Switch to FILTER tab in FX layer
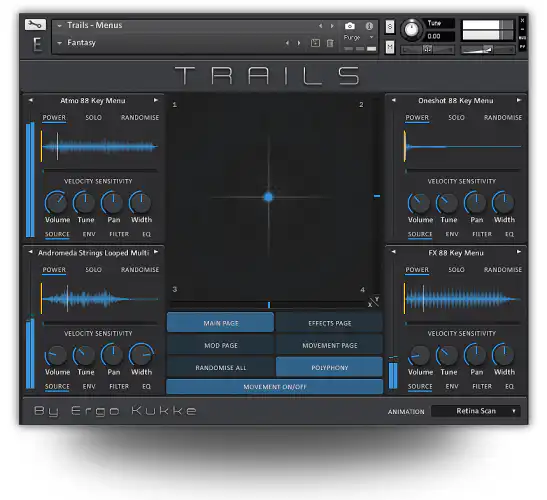Image resolution: width=547 pixels, height=500 pixels. (x=482, y=386)
